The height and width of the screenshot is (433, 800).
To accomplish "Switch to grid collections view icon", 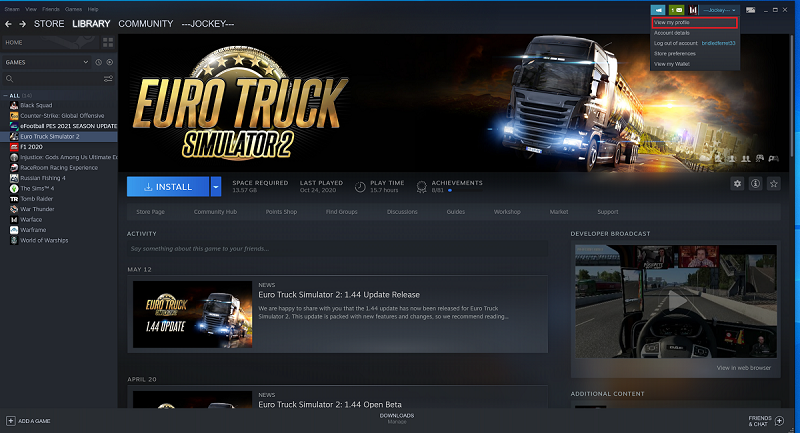I will click(x=107, y=43).
